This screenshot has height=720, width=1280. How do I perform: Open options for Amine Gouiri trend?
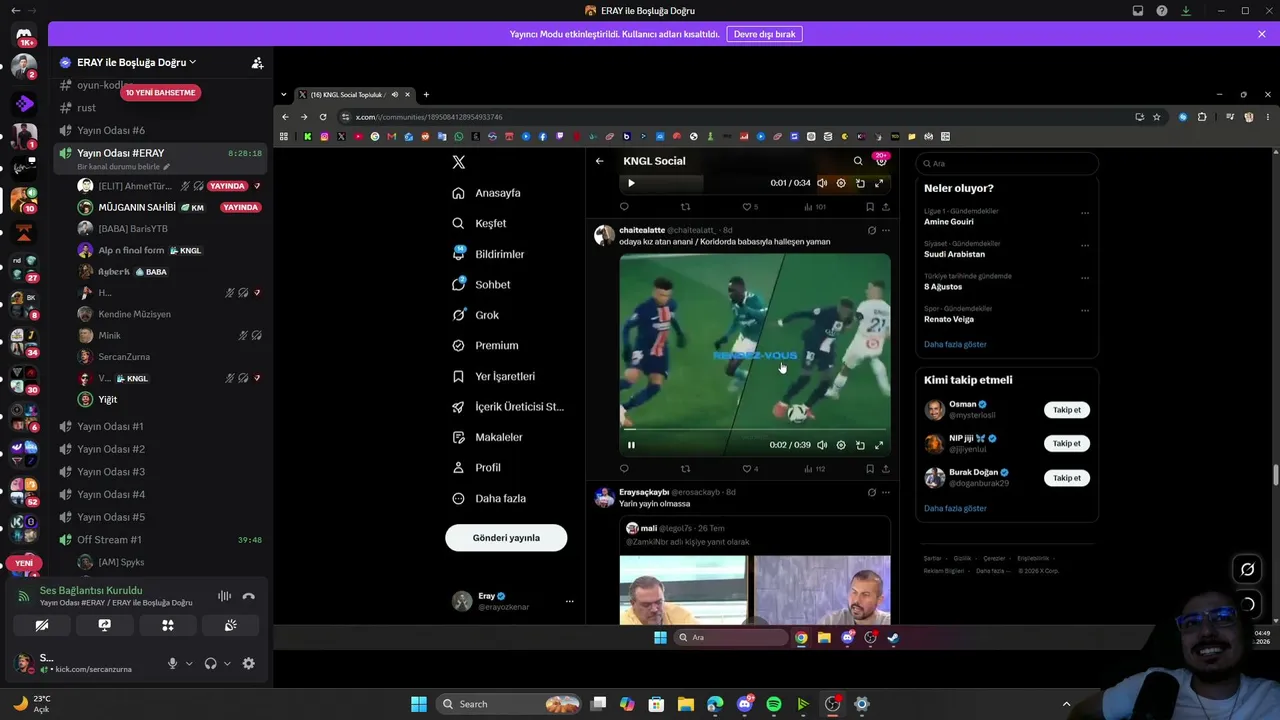1085,213
